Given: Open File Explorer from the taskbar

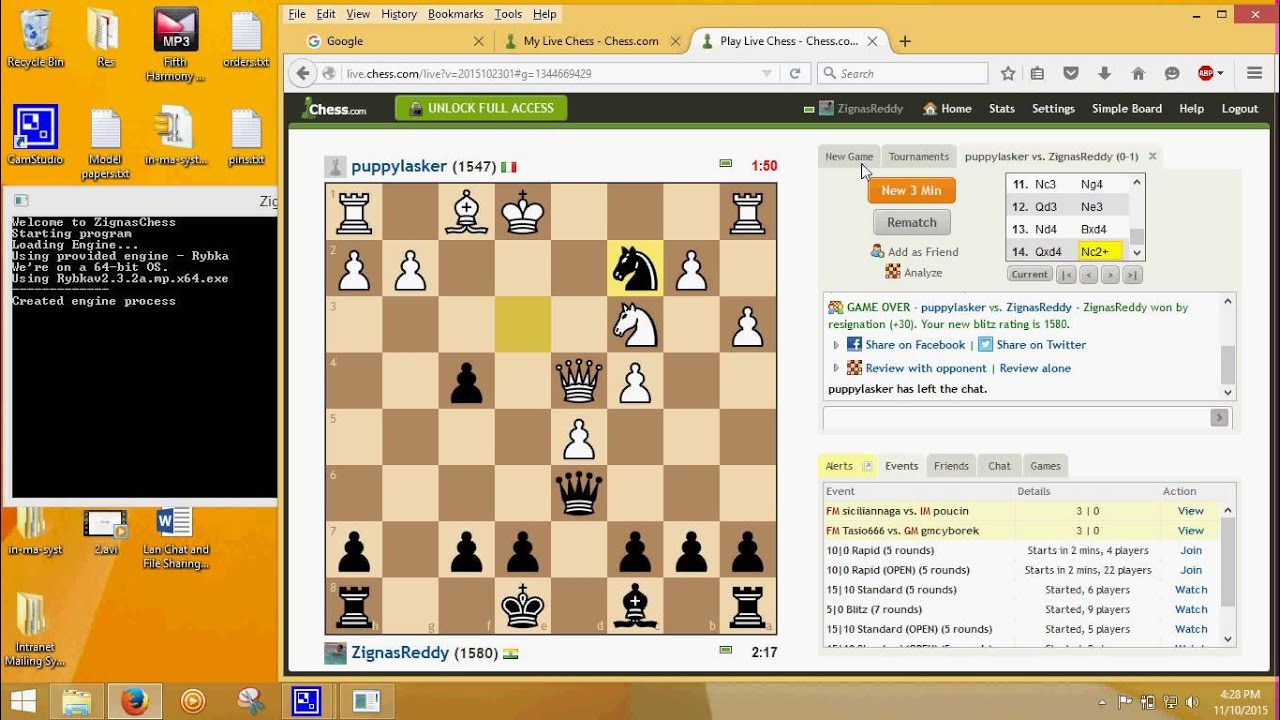Looking at the screenshot, I should pos(77,701).
